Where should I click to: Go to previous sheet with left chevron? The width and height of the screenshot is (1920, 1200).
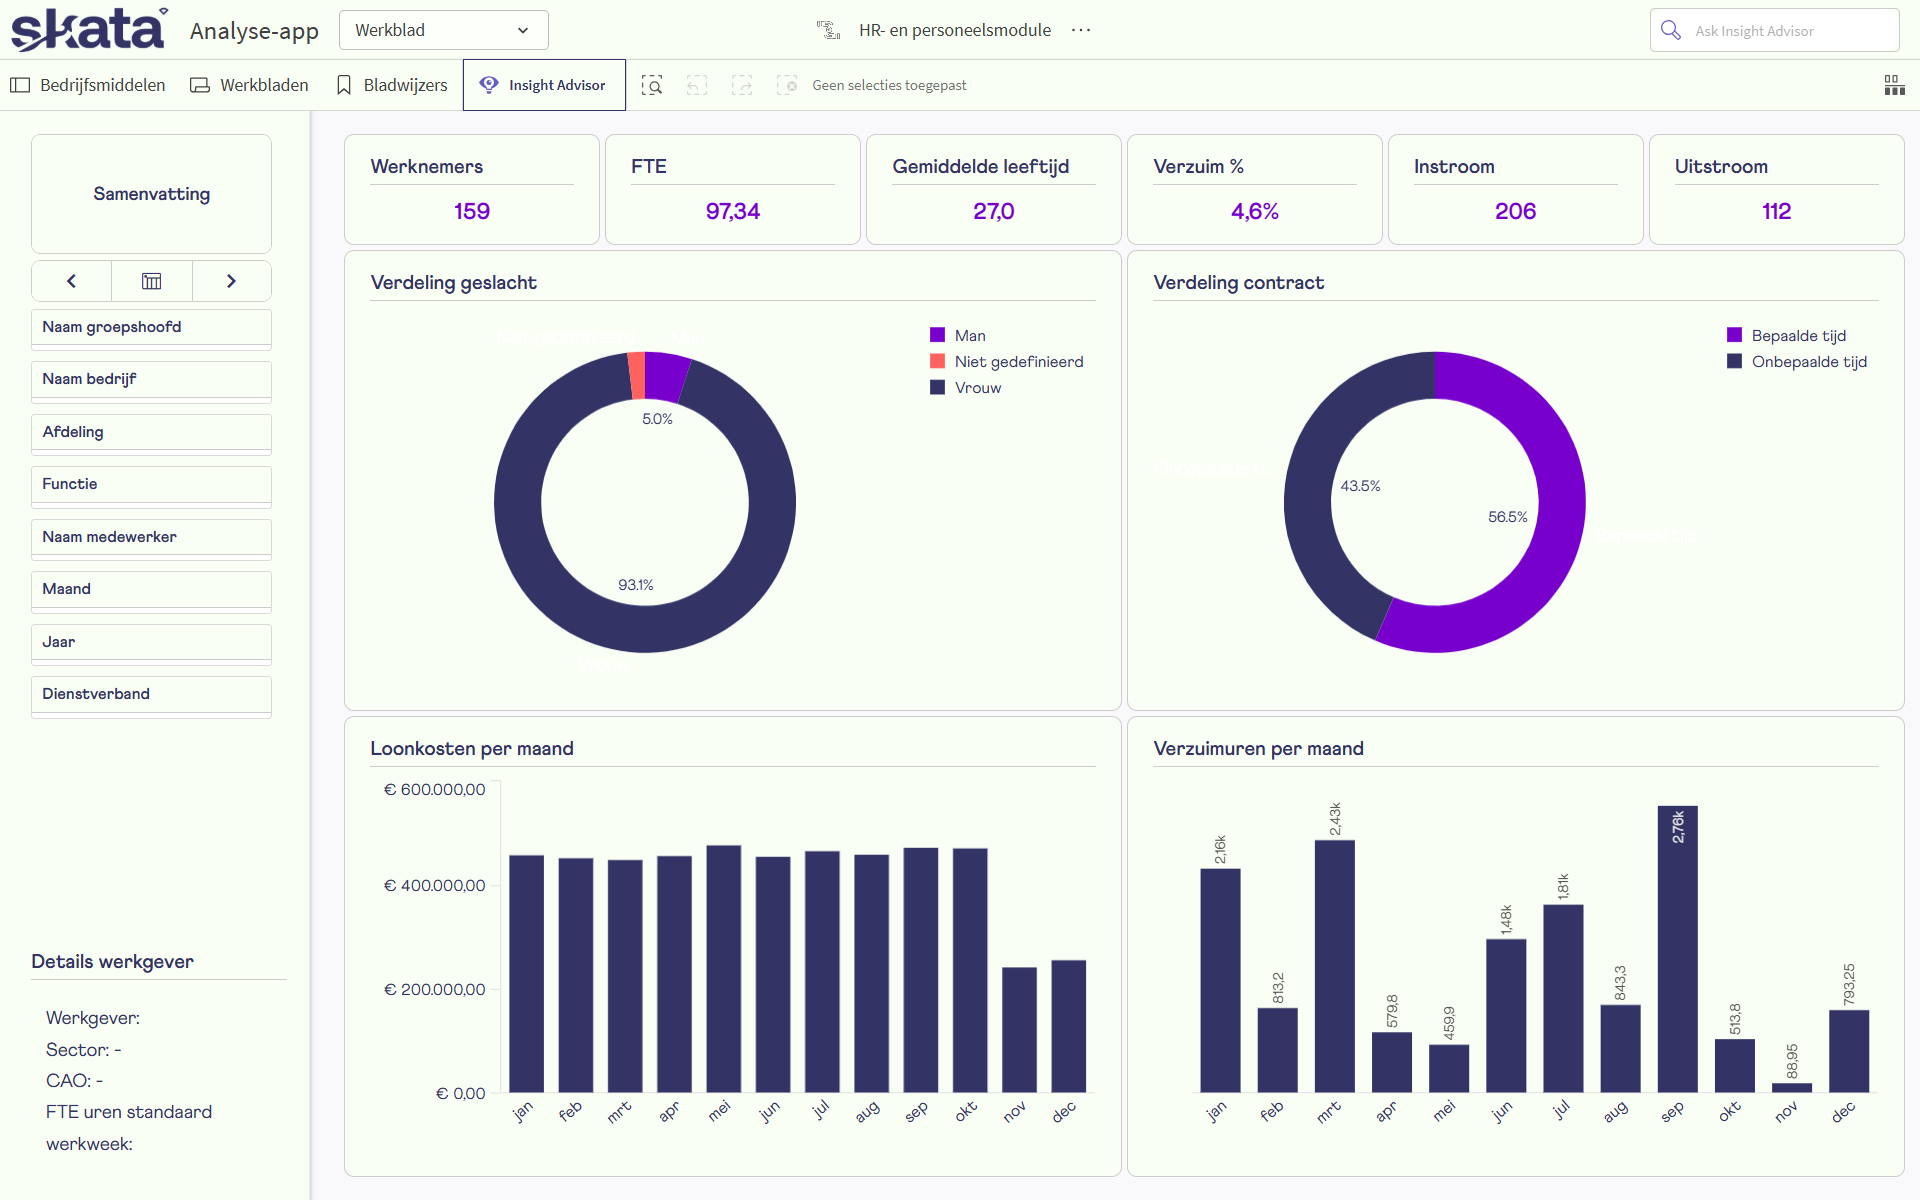[x=71, y=281]
